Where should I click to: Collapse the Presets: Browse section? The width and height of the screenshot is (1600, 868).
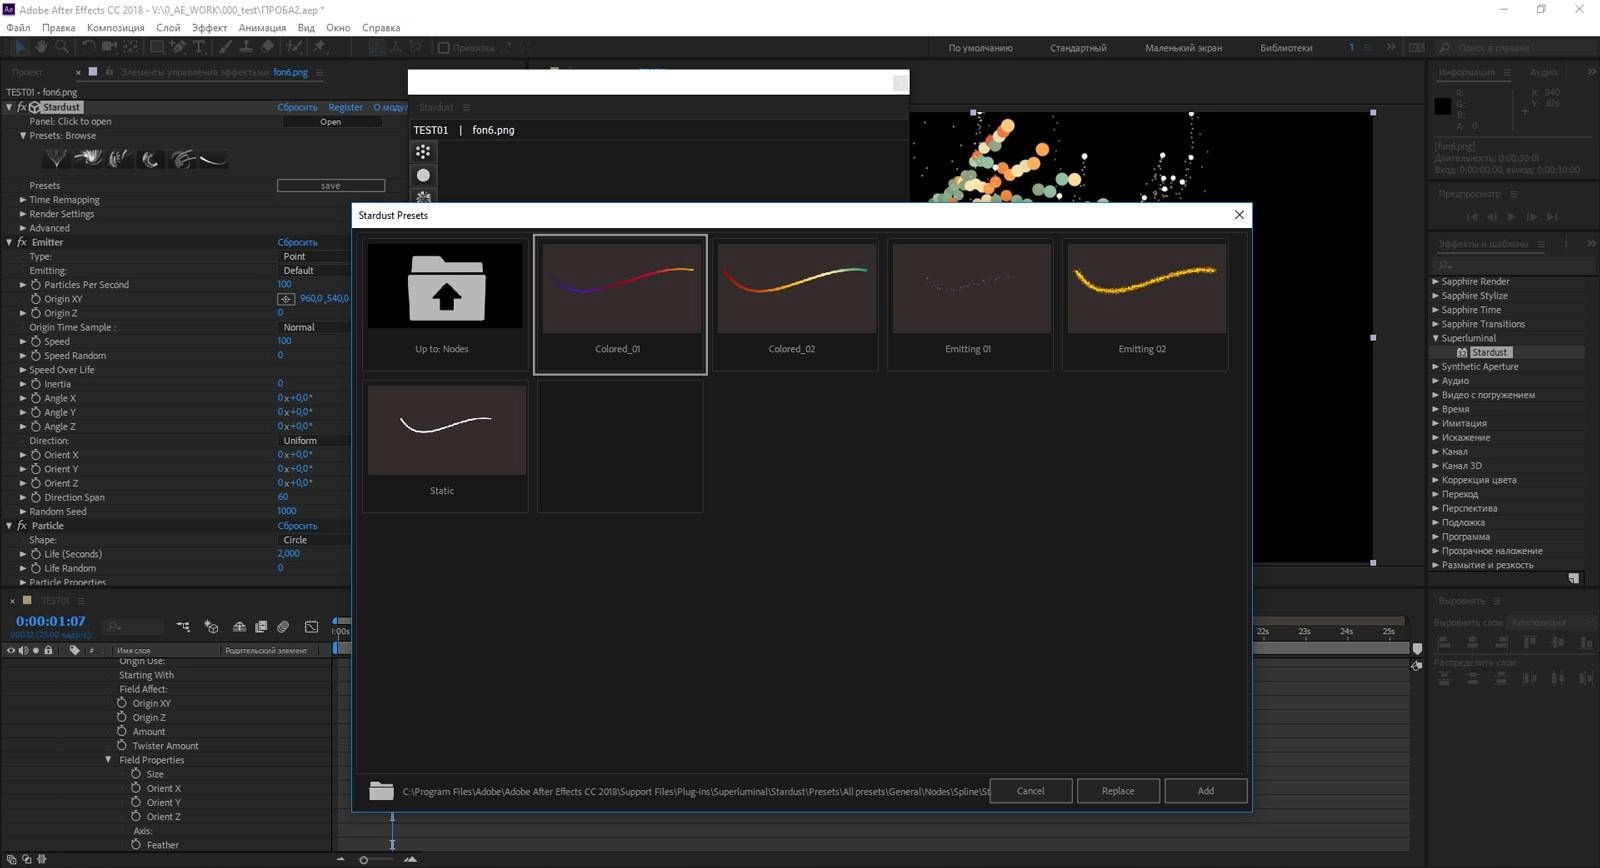(23, 136)
